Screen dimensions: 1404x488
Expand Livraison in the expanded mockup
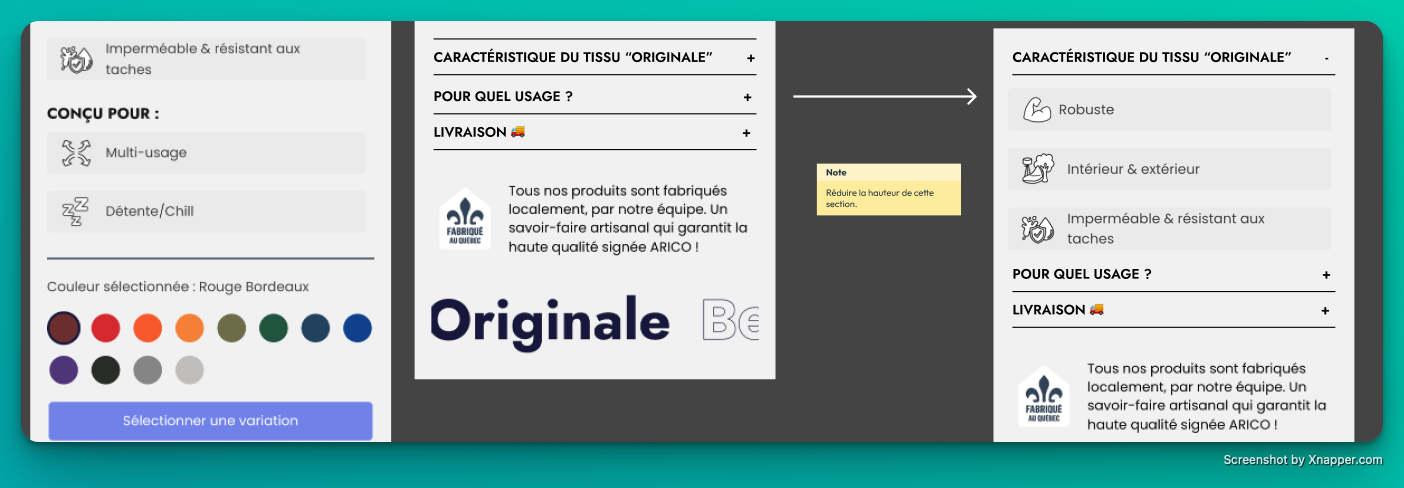1325,311
